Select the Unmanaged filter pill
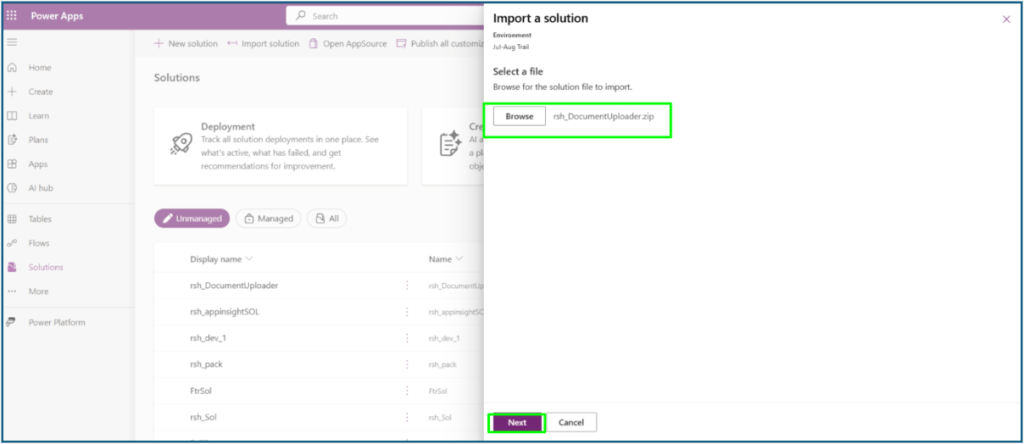 (x=192, y=218)
